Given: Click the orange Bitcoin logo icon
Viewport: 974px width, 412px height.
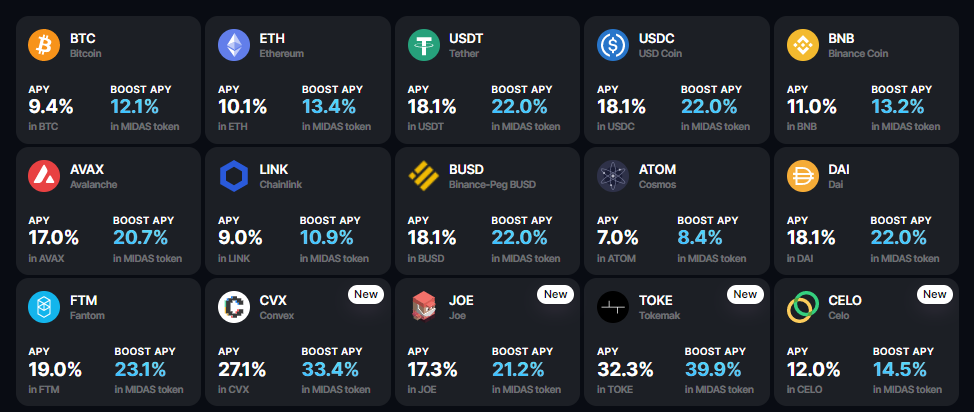Looking at the screenshot, I should point(44,45).
